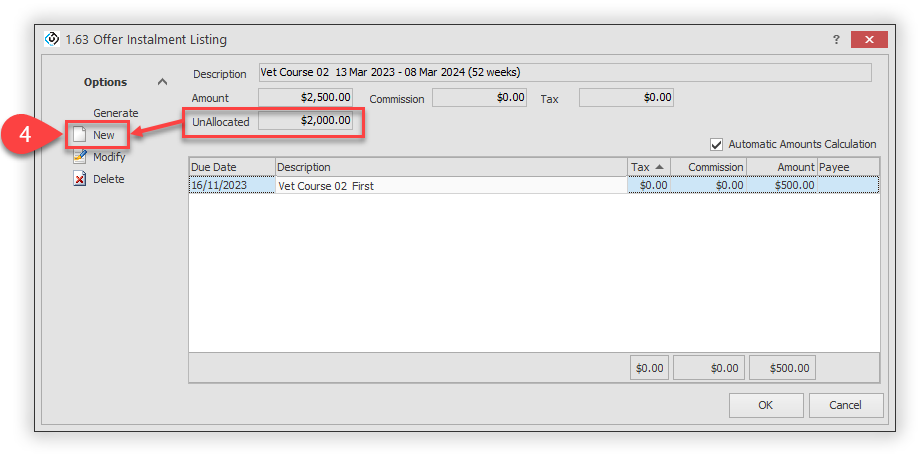Collapse the Options panel chevron
The width and height of the screenshot is (922, 456).
click(162, 82)
